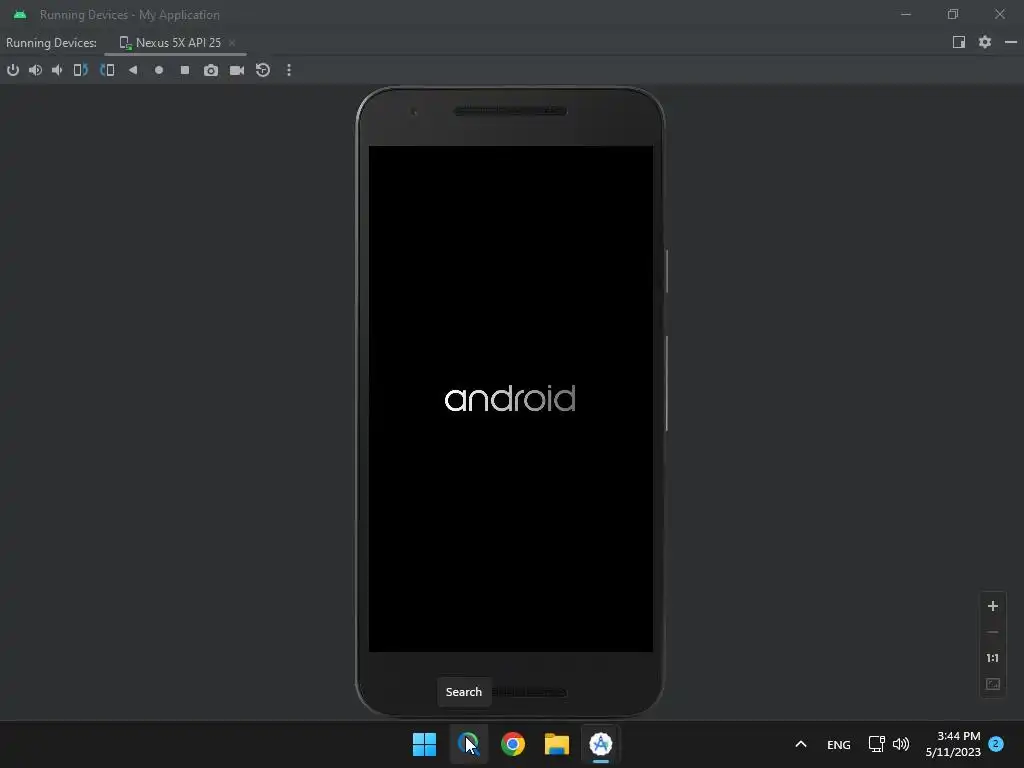Start screen recording with the video camera icon
The width and height of the screenshot is (1024, 768).
[x=237, y=70]
